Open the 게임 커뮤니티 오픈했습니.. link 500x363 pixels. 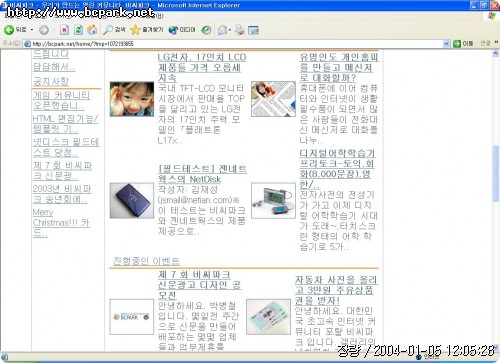point(62,101)
